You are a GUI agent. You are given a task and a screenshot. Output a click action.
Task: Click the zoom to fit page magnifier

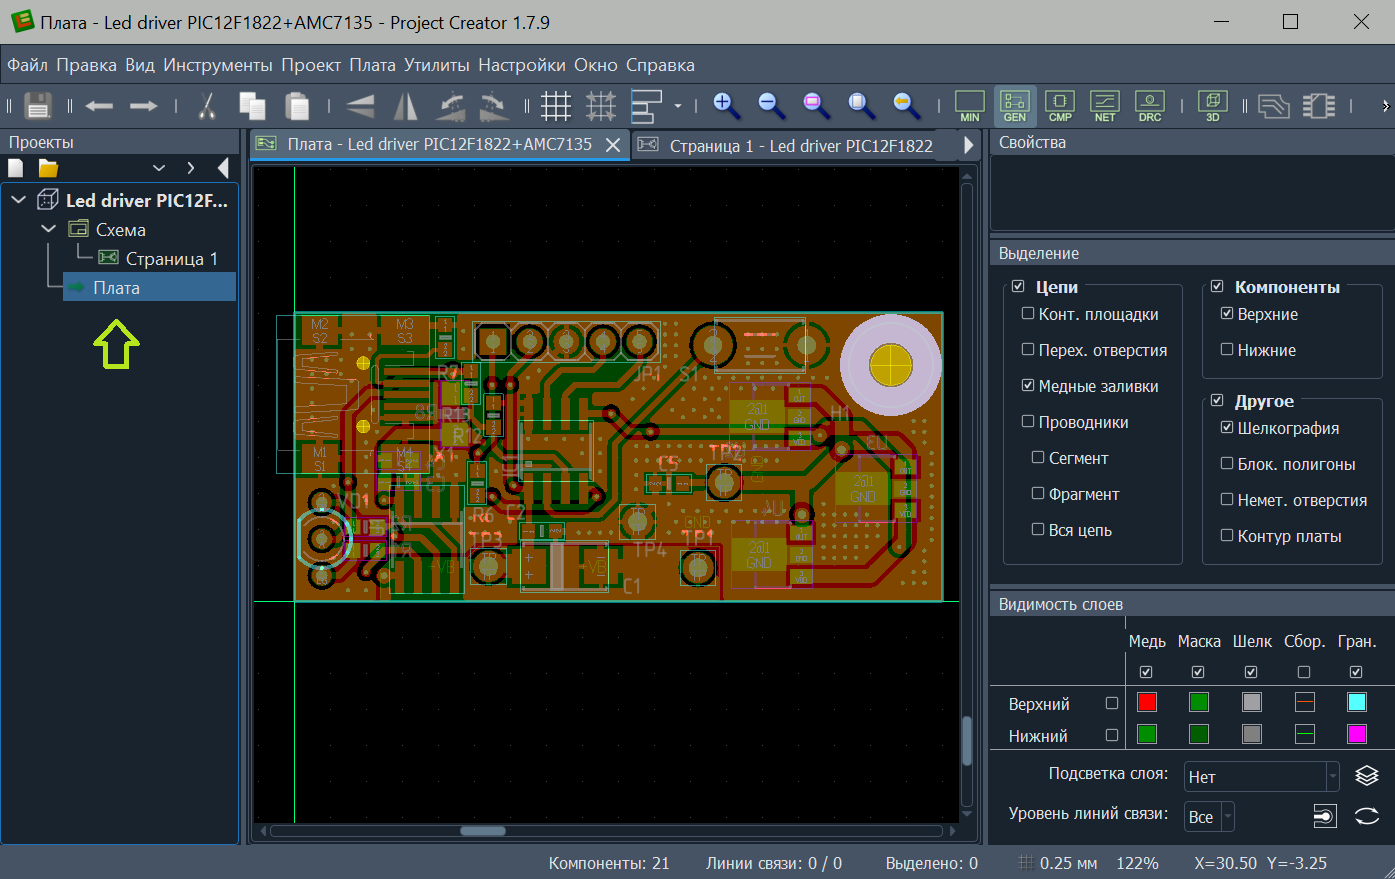coord(861,104)
